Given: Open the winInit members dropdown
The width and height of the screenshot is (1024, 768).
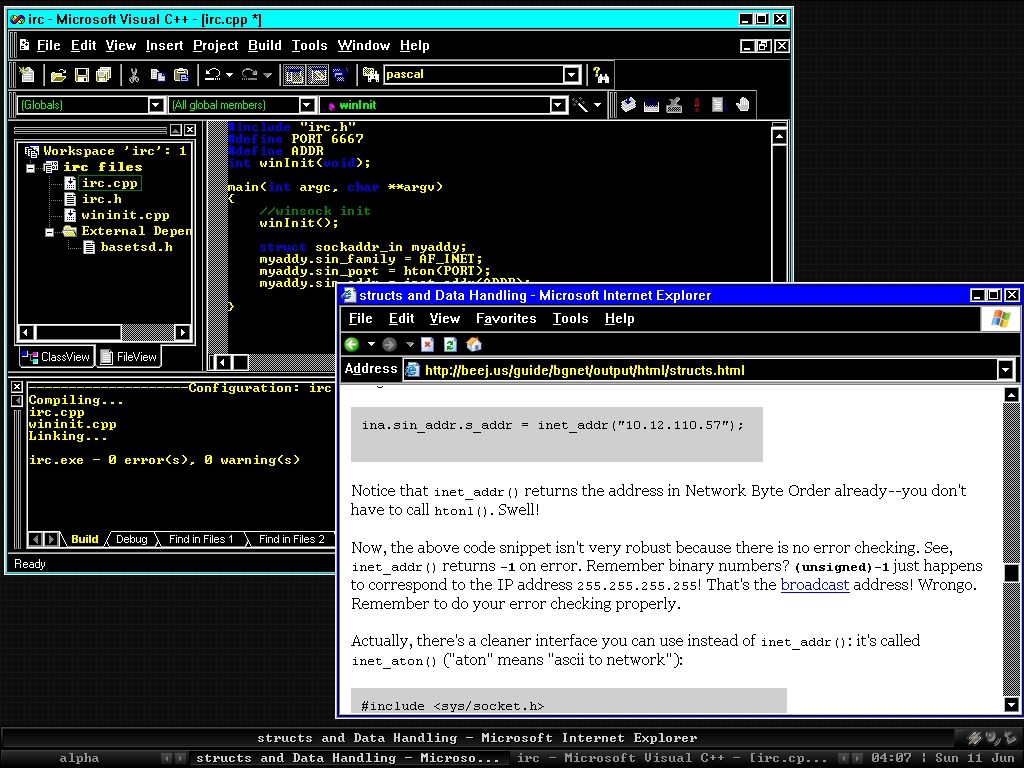Looking at the screenshot, I should [x=558, y=104].
